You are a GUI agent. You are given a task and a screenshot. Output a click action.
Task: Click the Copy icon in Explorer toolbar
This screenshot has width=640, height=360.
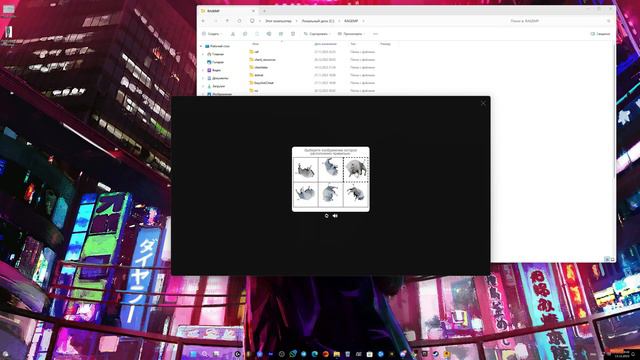pos(245,34)
